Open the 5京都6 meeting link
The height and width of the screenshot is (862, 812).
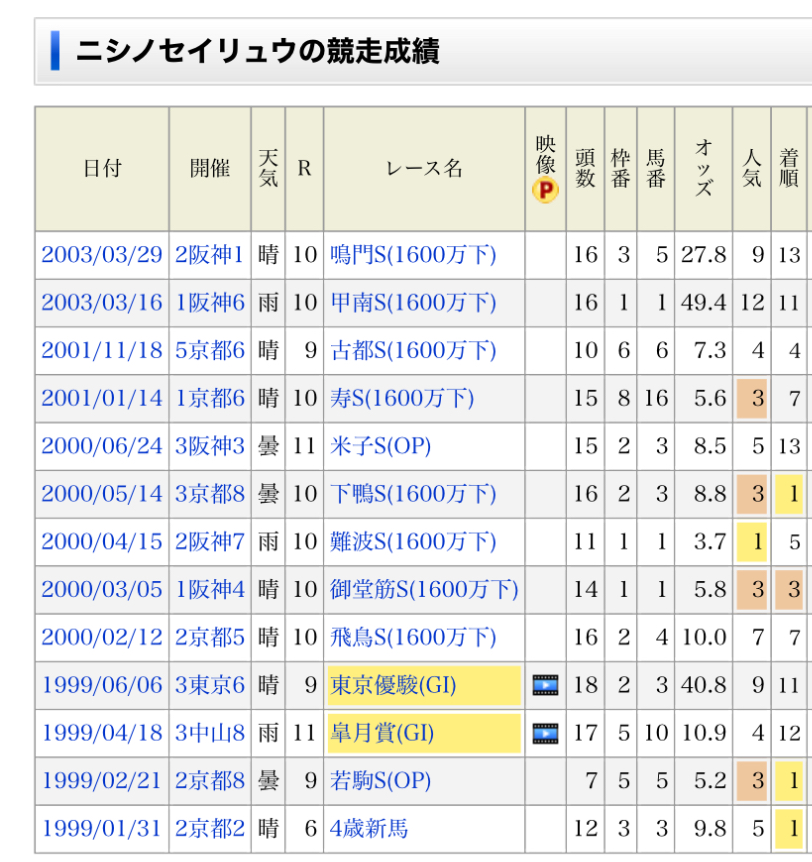point(209,350)
